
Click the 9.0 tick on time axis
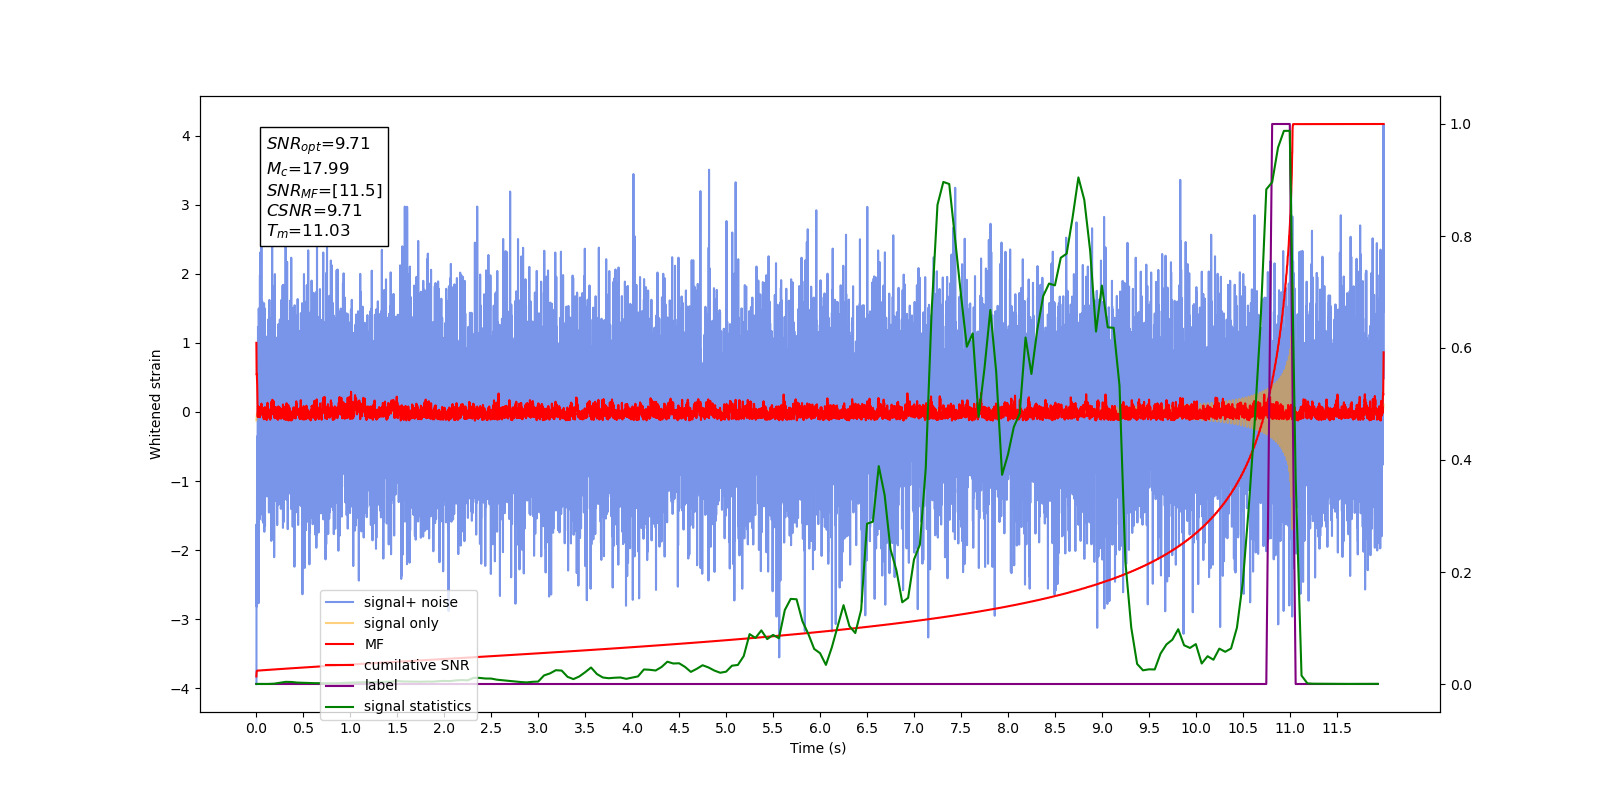click(1102, 728)
